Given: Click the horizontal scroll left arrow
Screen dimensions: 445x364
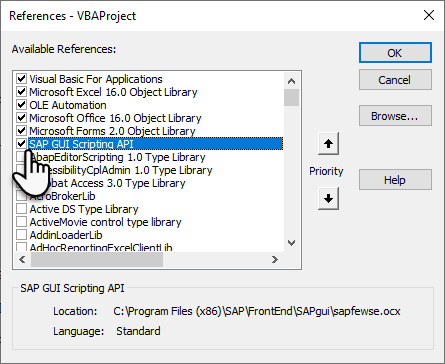Looking at the screenshot, I should (23, 259).
